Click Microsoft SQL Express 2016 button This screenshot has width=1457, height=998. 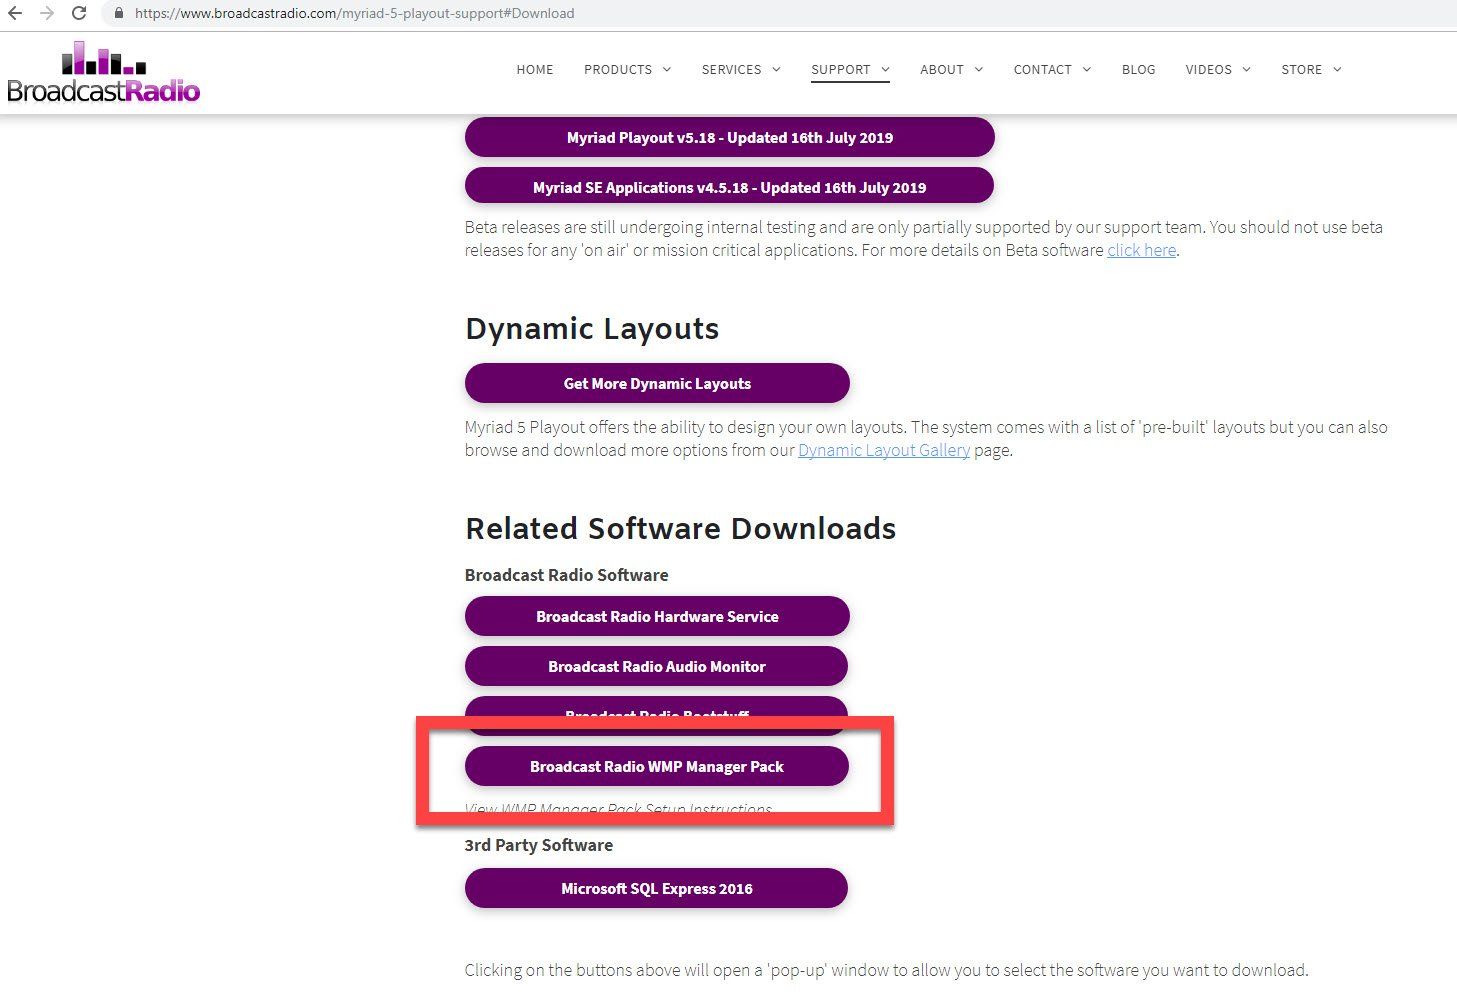(657, 888)
